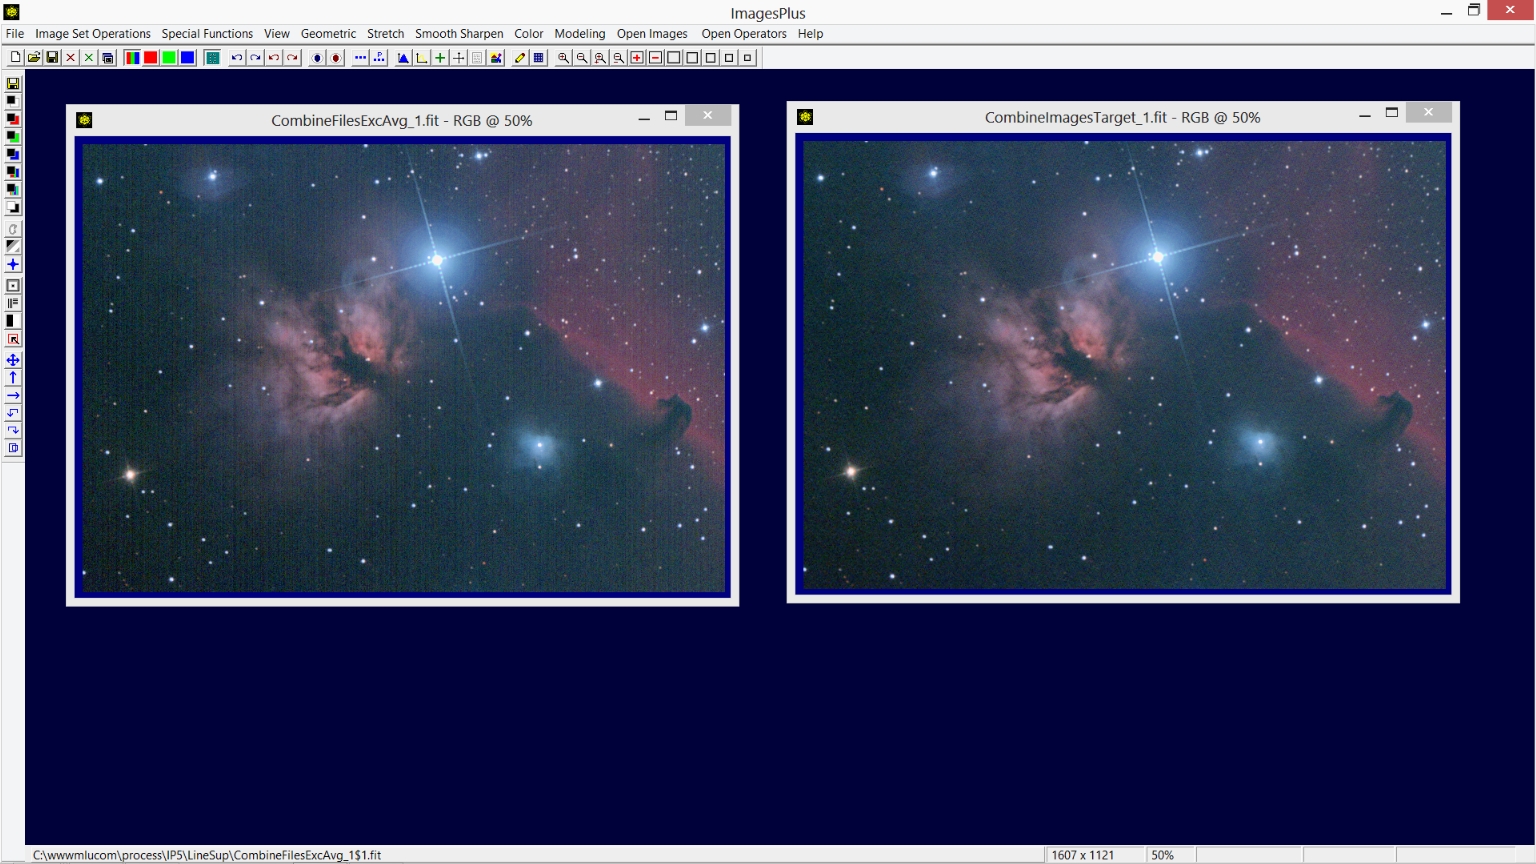Click the blue up arrow sidebar icon
This screenshot has width=1536, height=864.
pos(13,378)
